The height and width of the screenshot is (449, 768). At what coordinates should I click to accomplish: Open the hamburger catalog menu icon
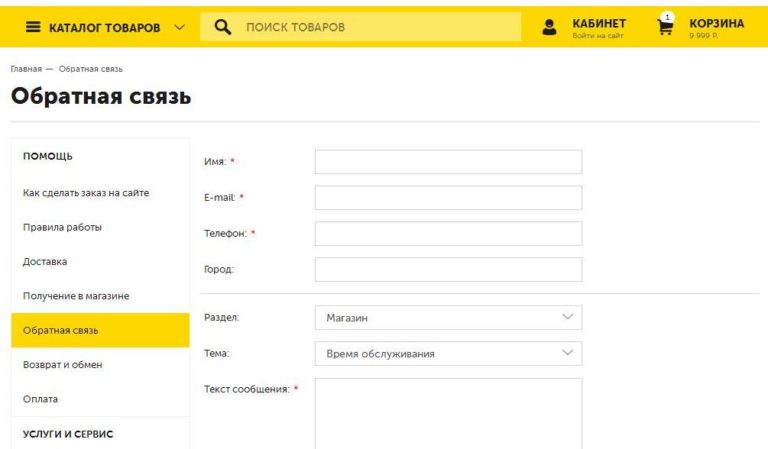click(33, 26)
